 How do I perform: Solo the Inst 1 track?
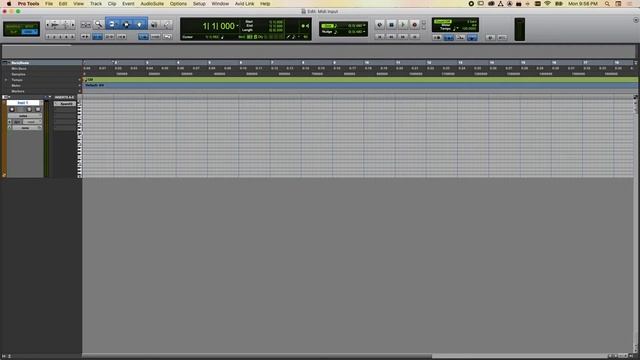coord(29,109)
